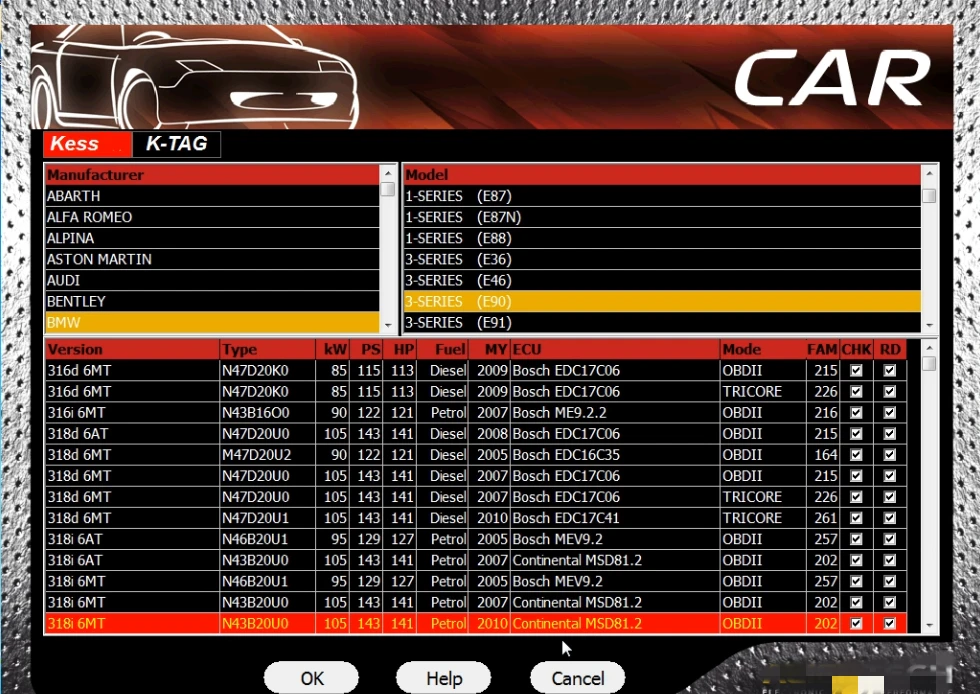Pick model 3-SERIES (E46)
Image resolution: width=980 pixels, height=694 pixels.
point(662,280)
